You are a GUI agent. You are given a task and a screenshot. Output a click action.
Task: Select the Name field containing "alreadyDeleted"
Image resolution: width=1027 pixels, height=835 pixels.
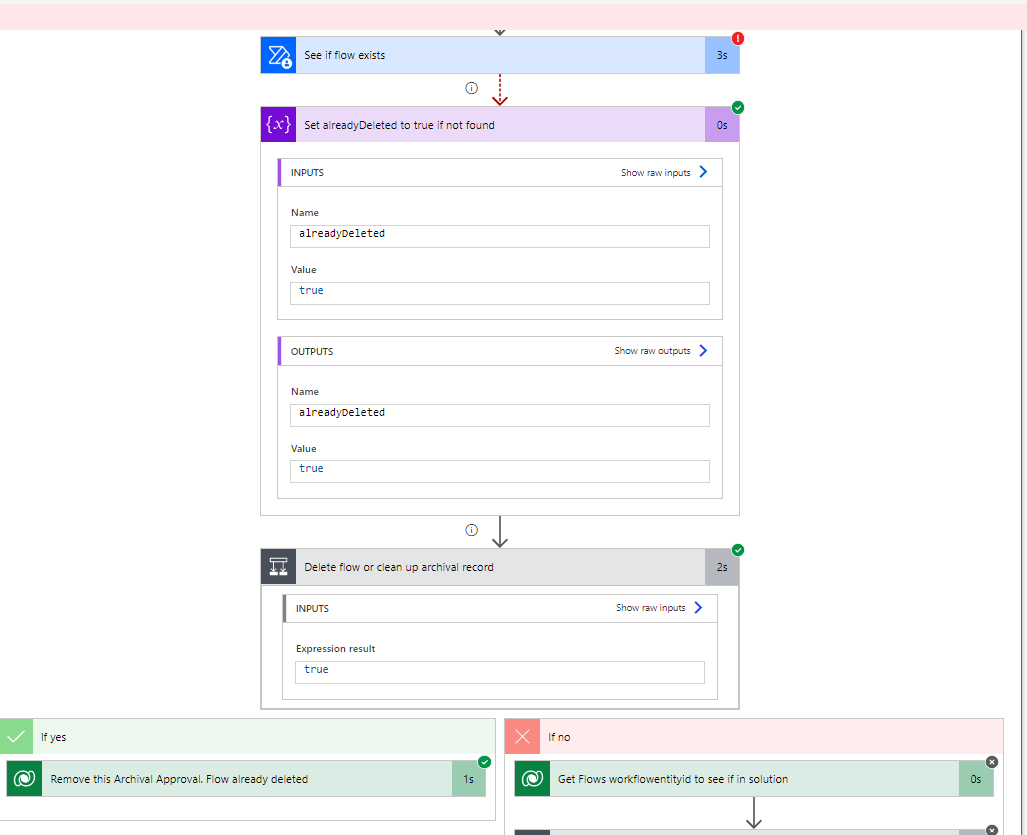499,236
